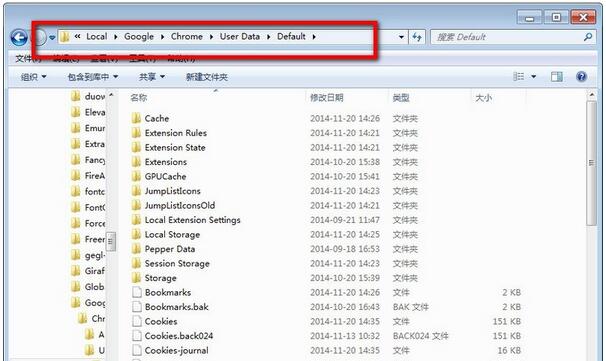Click the BAK 文件 type cell
Image resolution: width=606 pixels, height=361 pixels.
[410, 307]
